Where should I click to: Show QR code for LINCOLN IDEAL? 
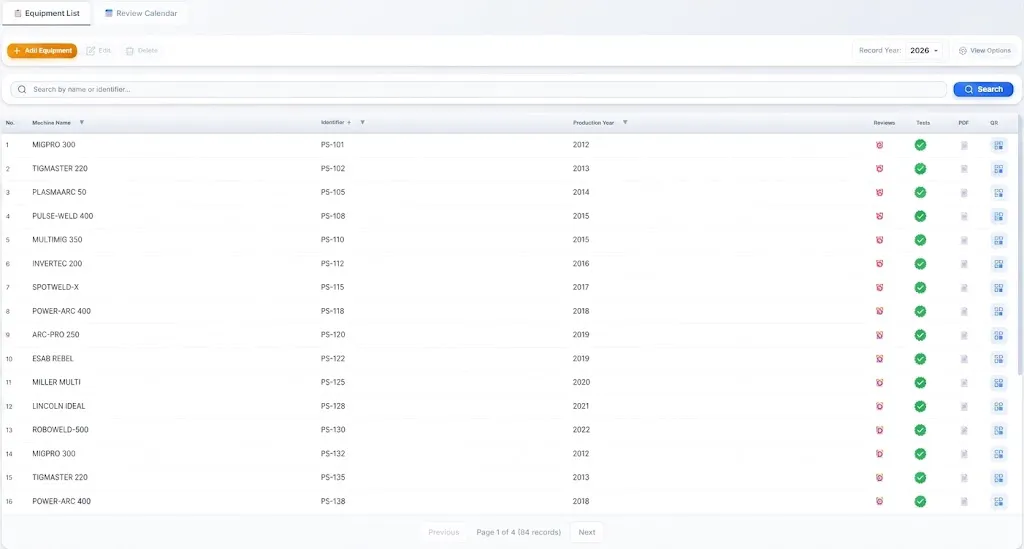999,406
